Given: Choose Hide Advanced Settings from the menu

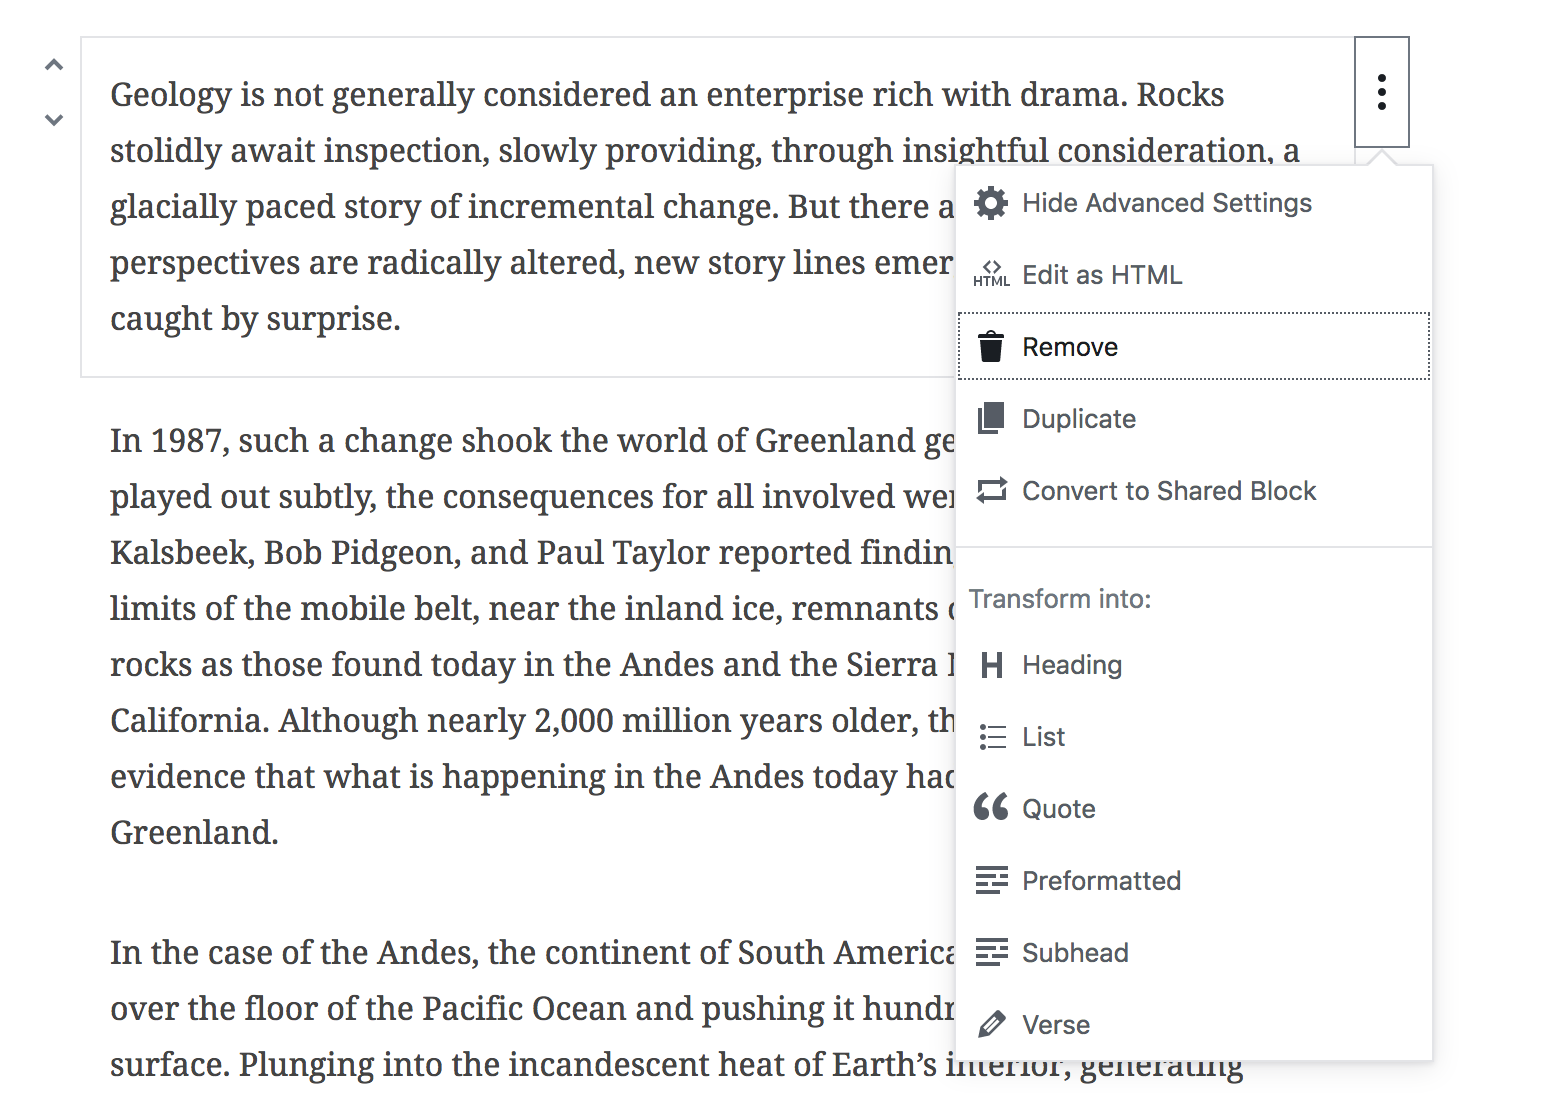Looking at the screenshot, I should click(x=1167, y=202).
